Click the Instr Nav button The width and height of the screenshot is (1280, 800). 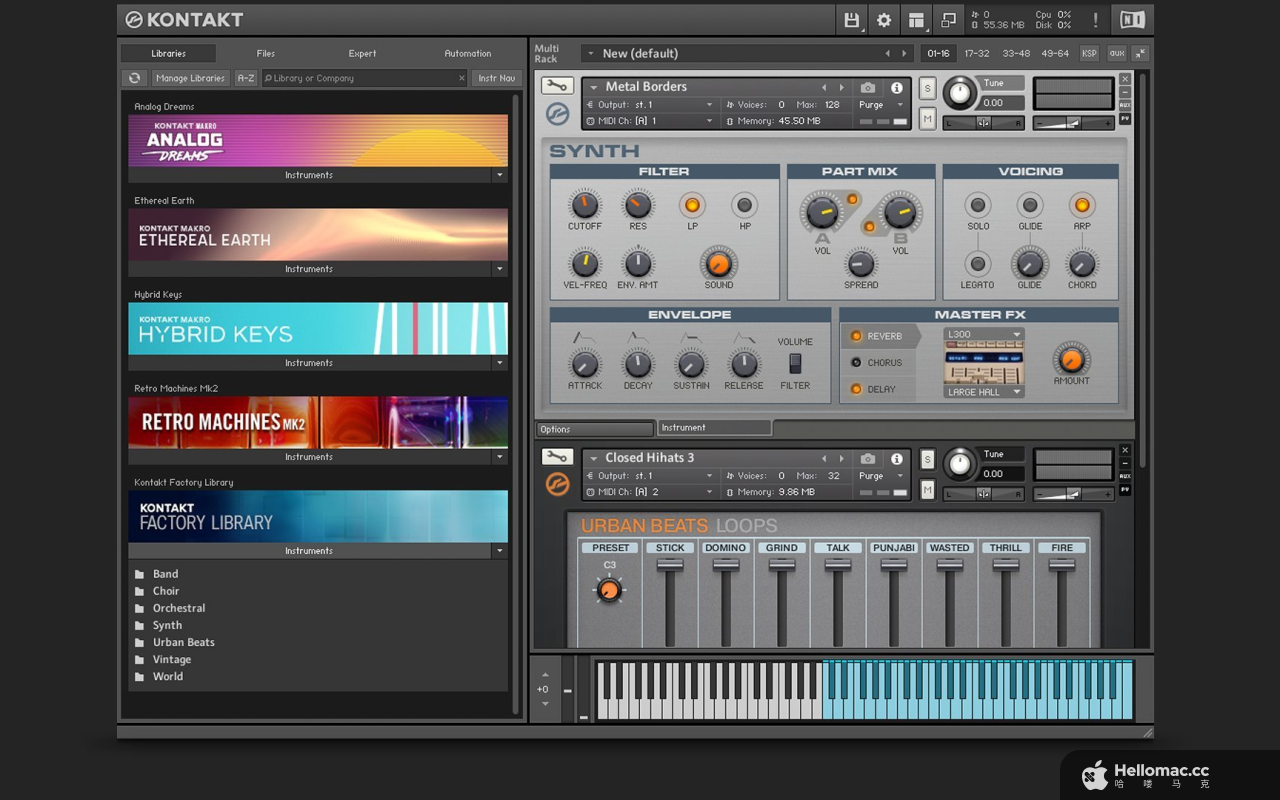click(x=496, y=78)
